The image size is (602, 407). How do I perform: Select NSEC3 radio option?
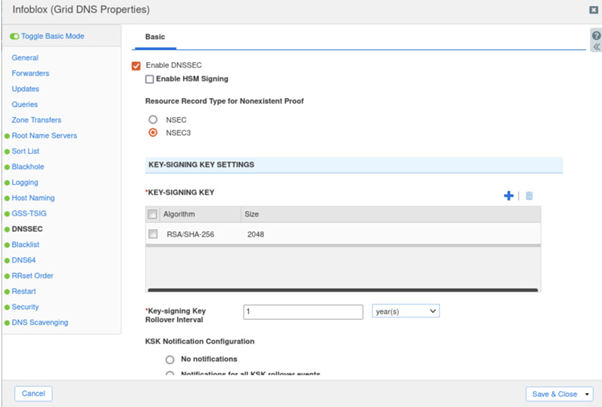coord(153,132)
